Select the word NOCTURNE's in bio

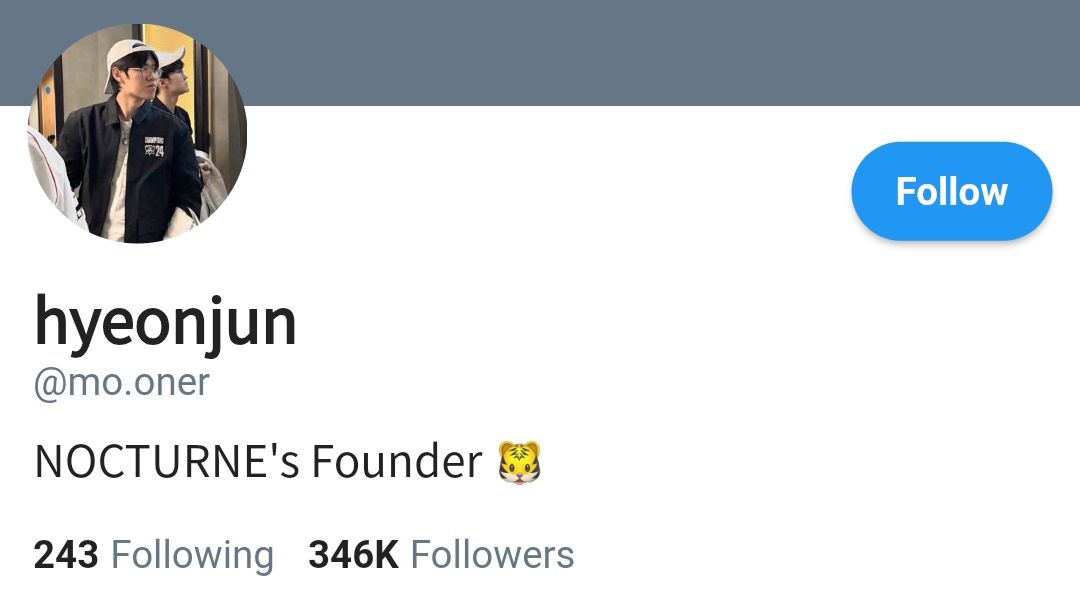[x=167, y=461]
